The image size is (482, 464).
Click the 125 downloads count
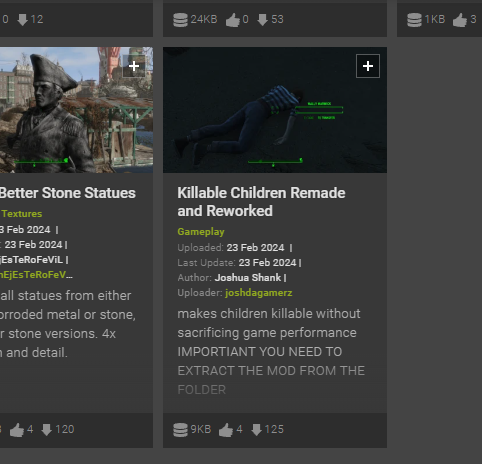pyautogui.click(x=274, y=429)
